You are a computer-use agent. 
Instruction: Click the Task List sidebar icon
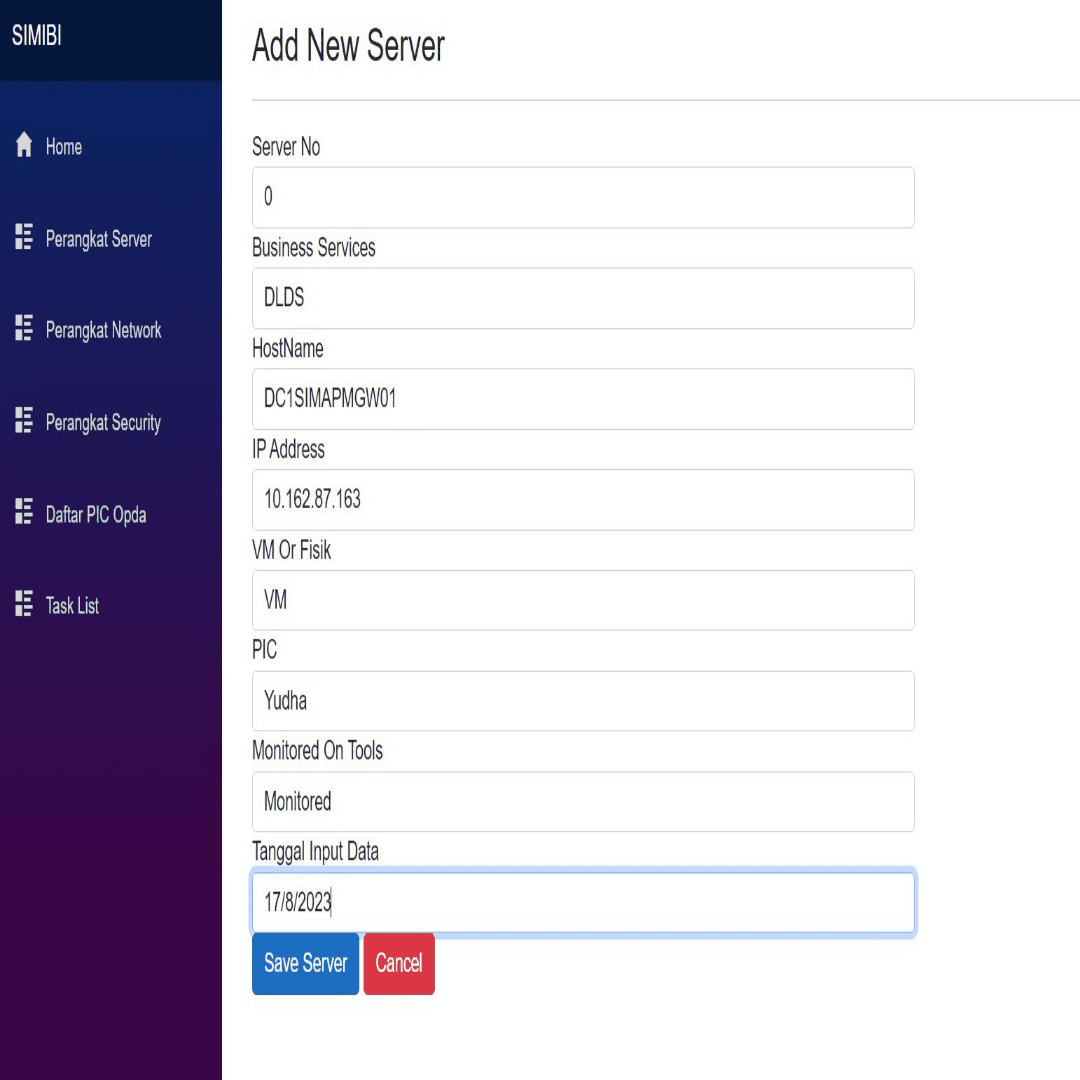(x=25, y=604)
